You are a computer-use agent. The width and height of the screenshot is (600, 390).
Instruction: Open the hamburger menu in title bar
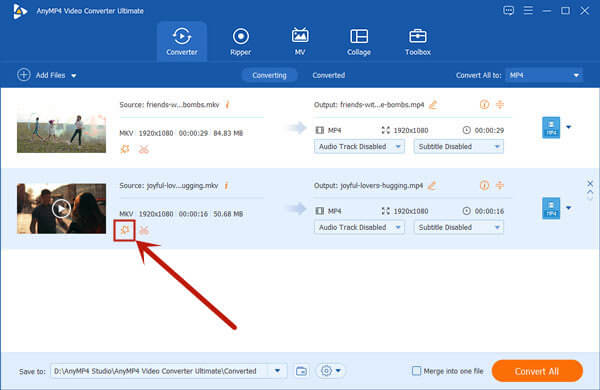click(528, 11)
